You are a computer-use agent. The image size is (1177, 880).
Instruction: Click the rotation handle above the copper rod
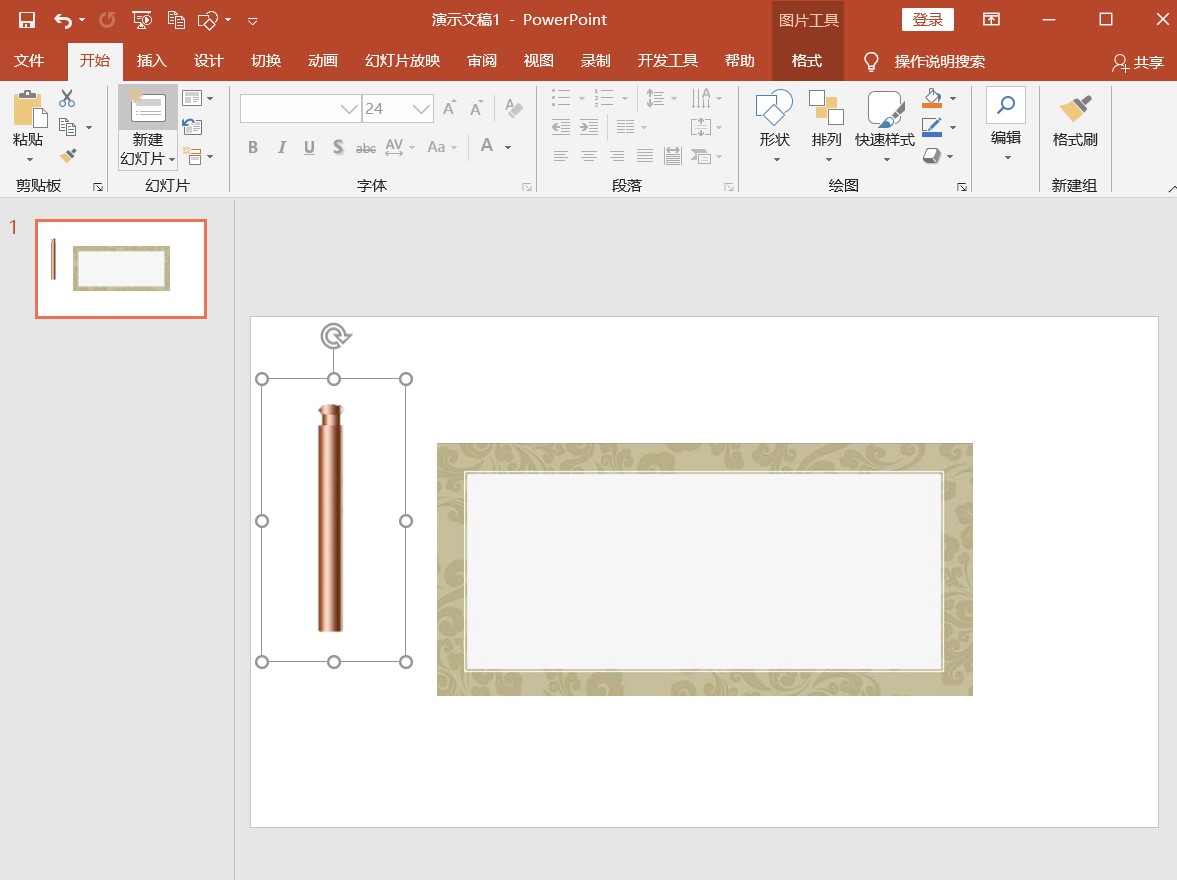(x=335, y=336)
